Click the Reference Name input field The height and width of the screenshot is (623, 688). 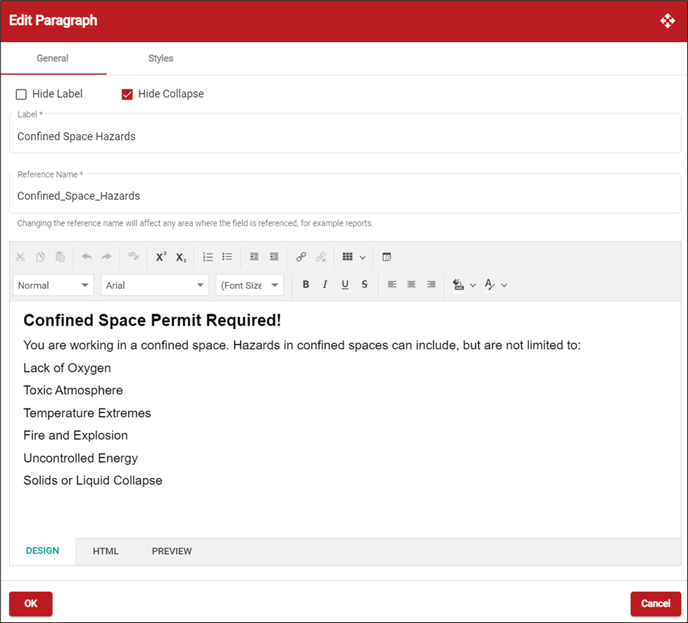pyautogui.click(x=345, y=193)
